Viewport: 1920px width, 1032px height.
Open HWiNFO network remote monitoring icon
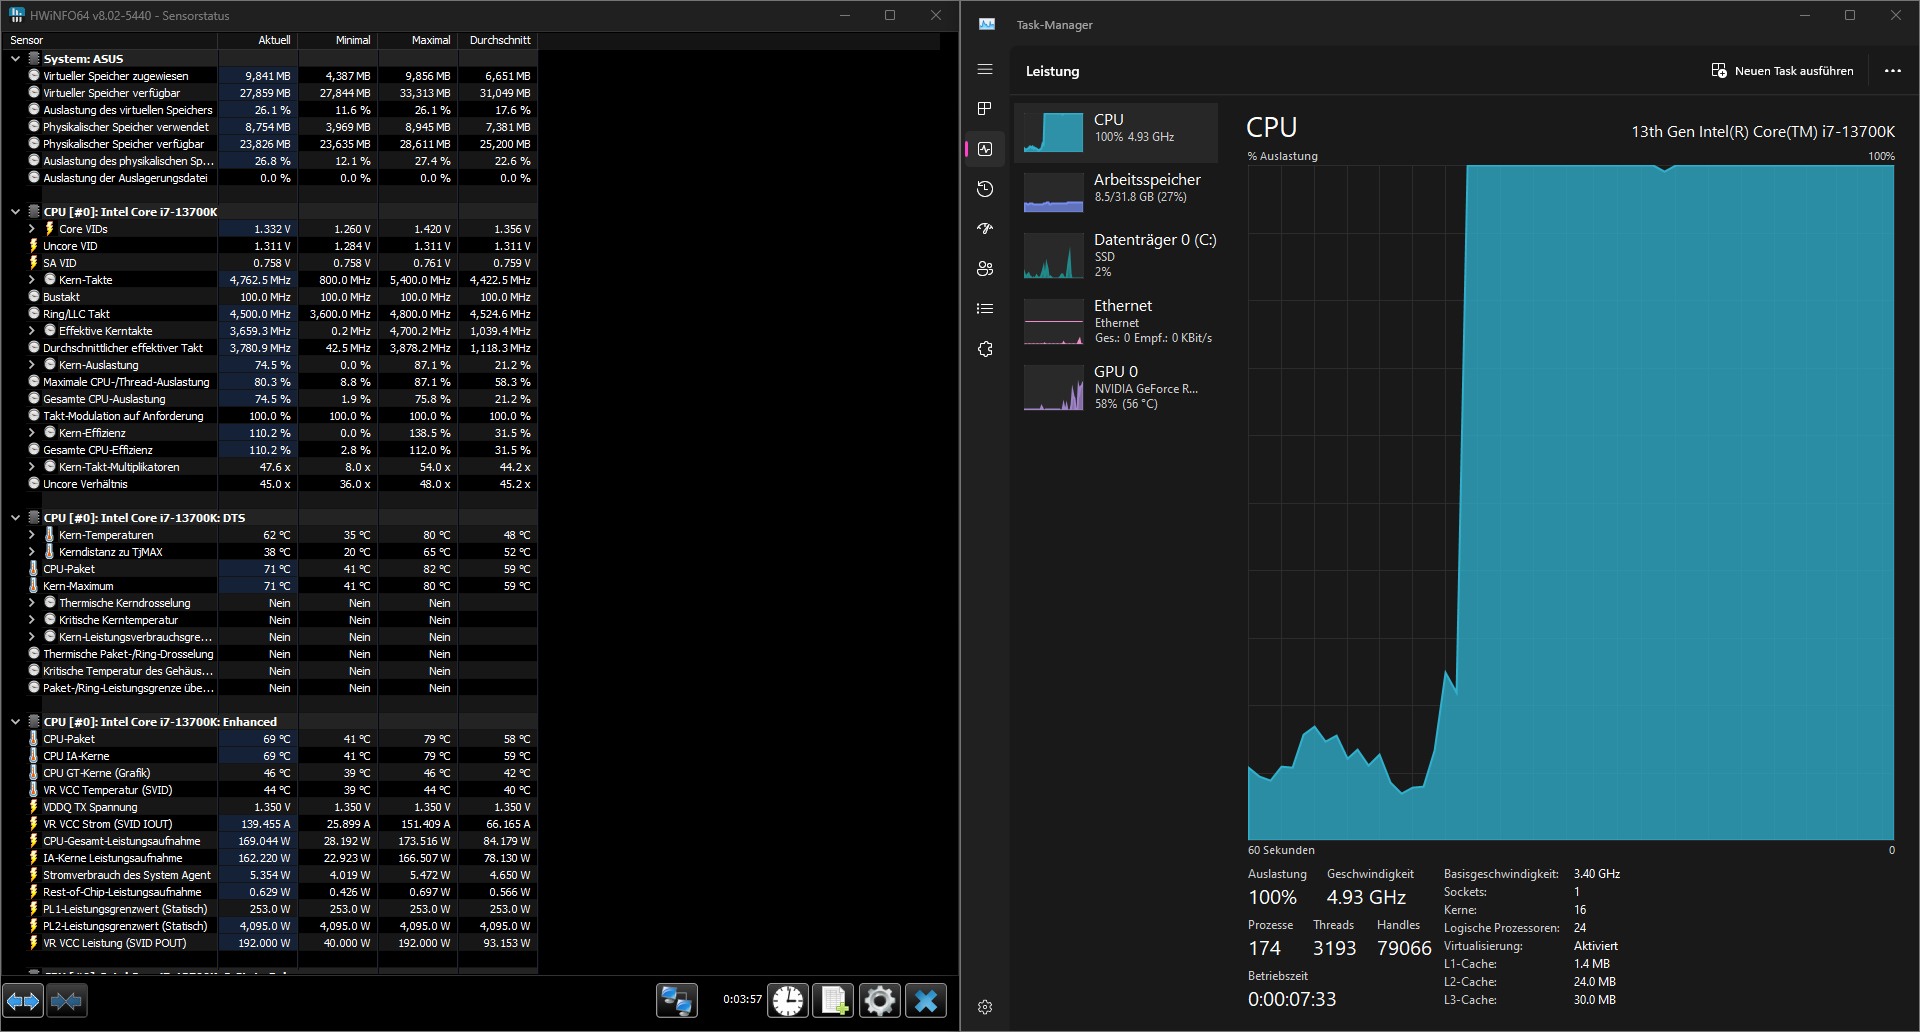point(676,1000)
